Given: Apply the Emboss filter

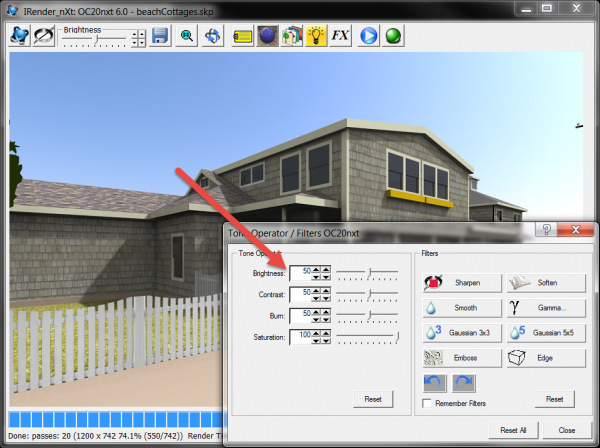Looking at the screenshot, I should [461, 358].
